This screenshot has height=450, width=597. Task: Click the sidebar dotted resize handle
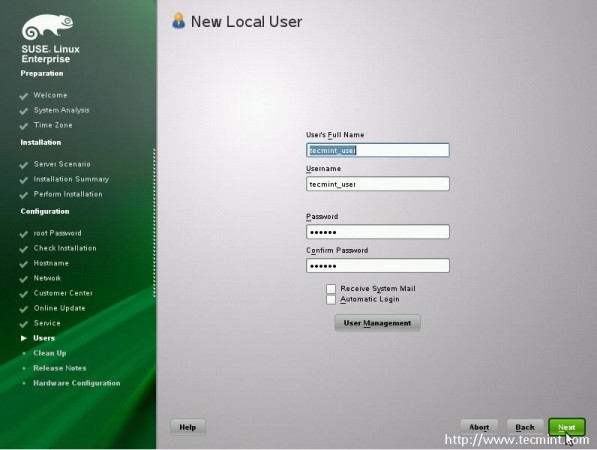154,223
